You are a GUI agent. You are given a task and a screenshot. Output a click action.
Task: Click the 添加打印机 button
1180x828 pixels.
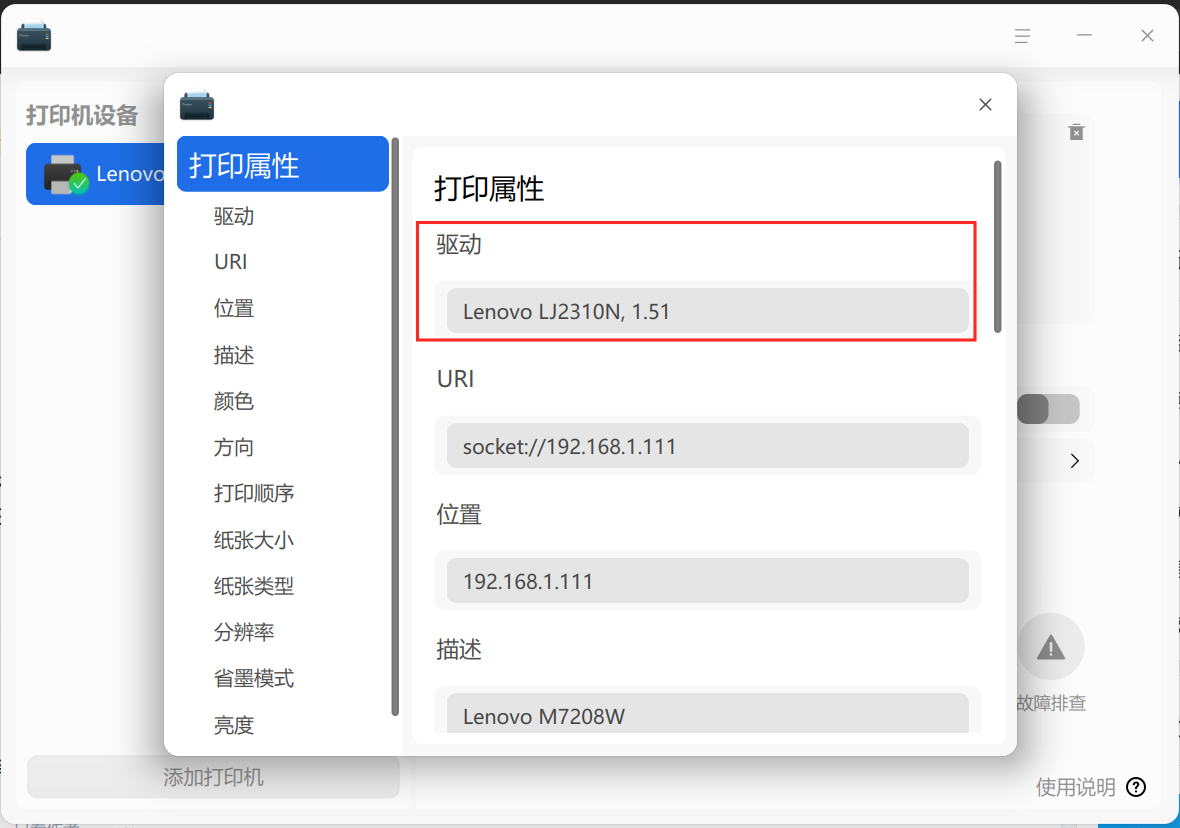pyautogui.click(x=213, y=777)
